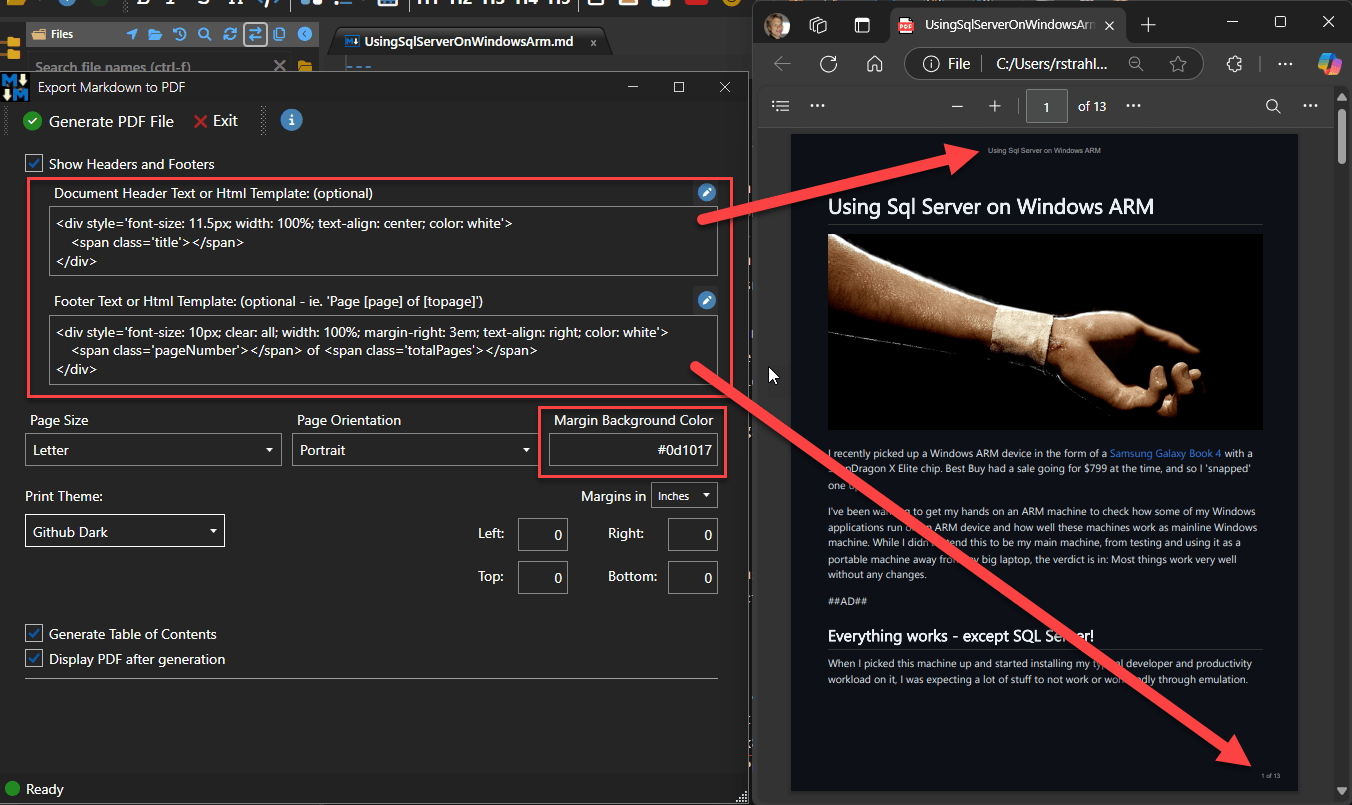This screenshot has width=1352, height=805.
Task: Close the UsingSqlServerOnWindowsArm.md editor tab
Action: pos(594,42)
